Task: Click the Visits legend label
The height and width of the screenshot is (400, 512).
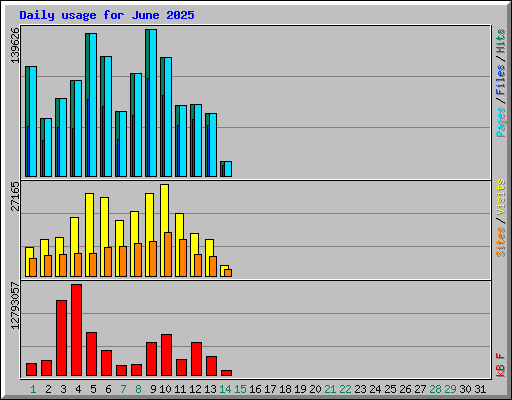Action: click(501, 197)
